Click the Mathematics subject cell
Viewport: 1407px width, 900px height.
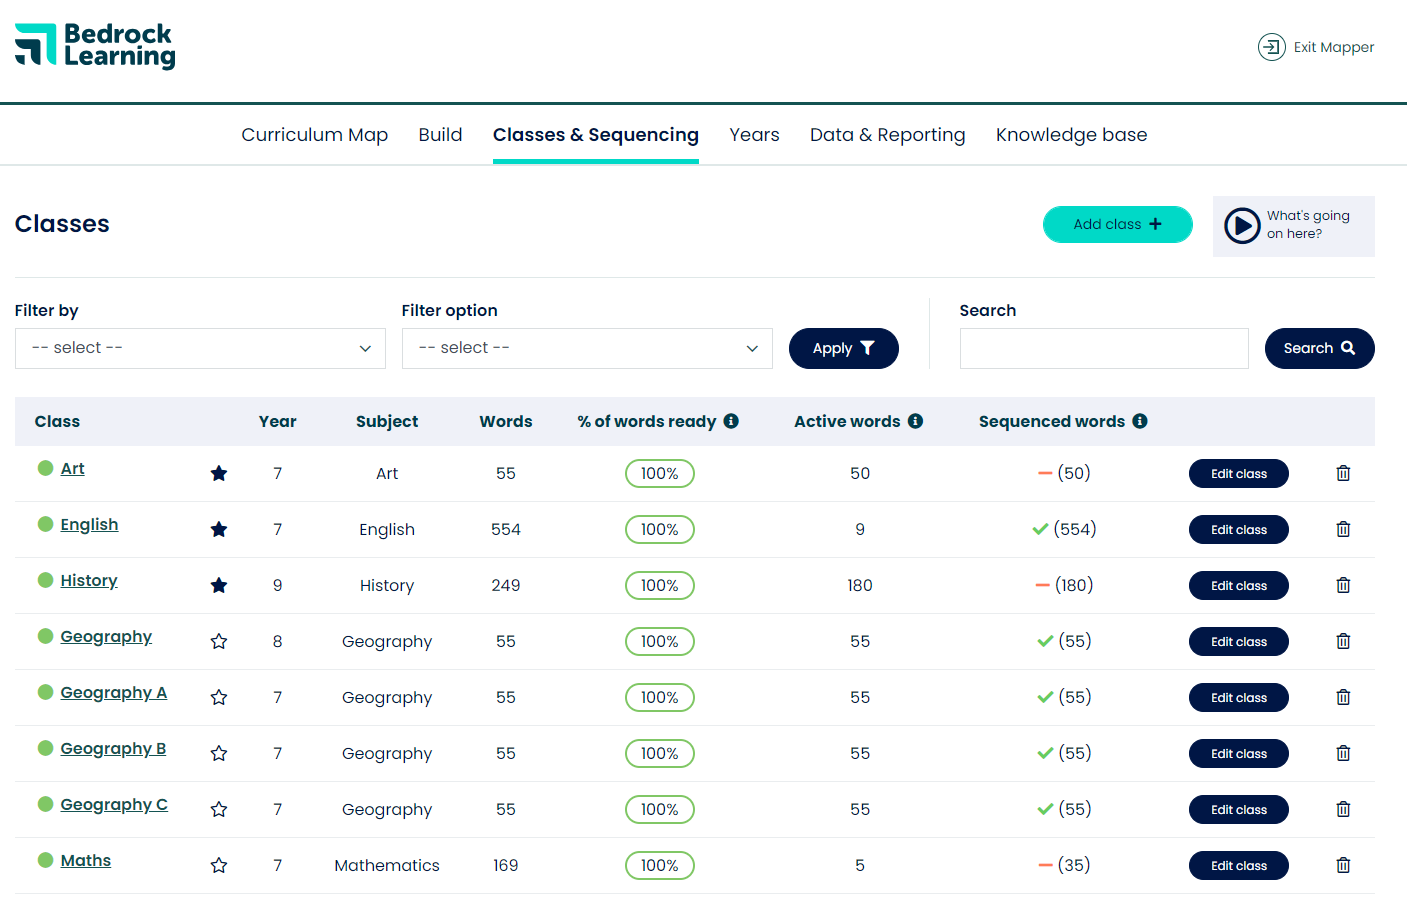[x=387, y=865]
